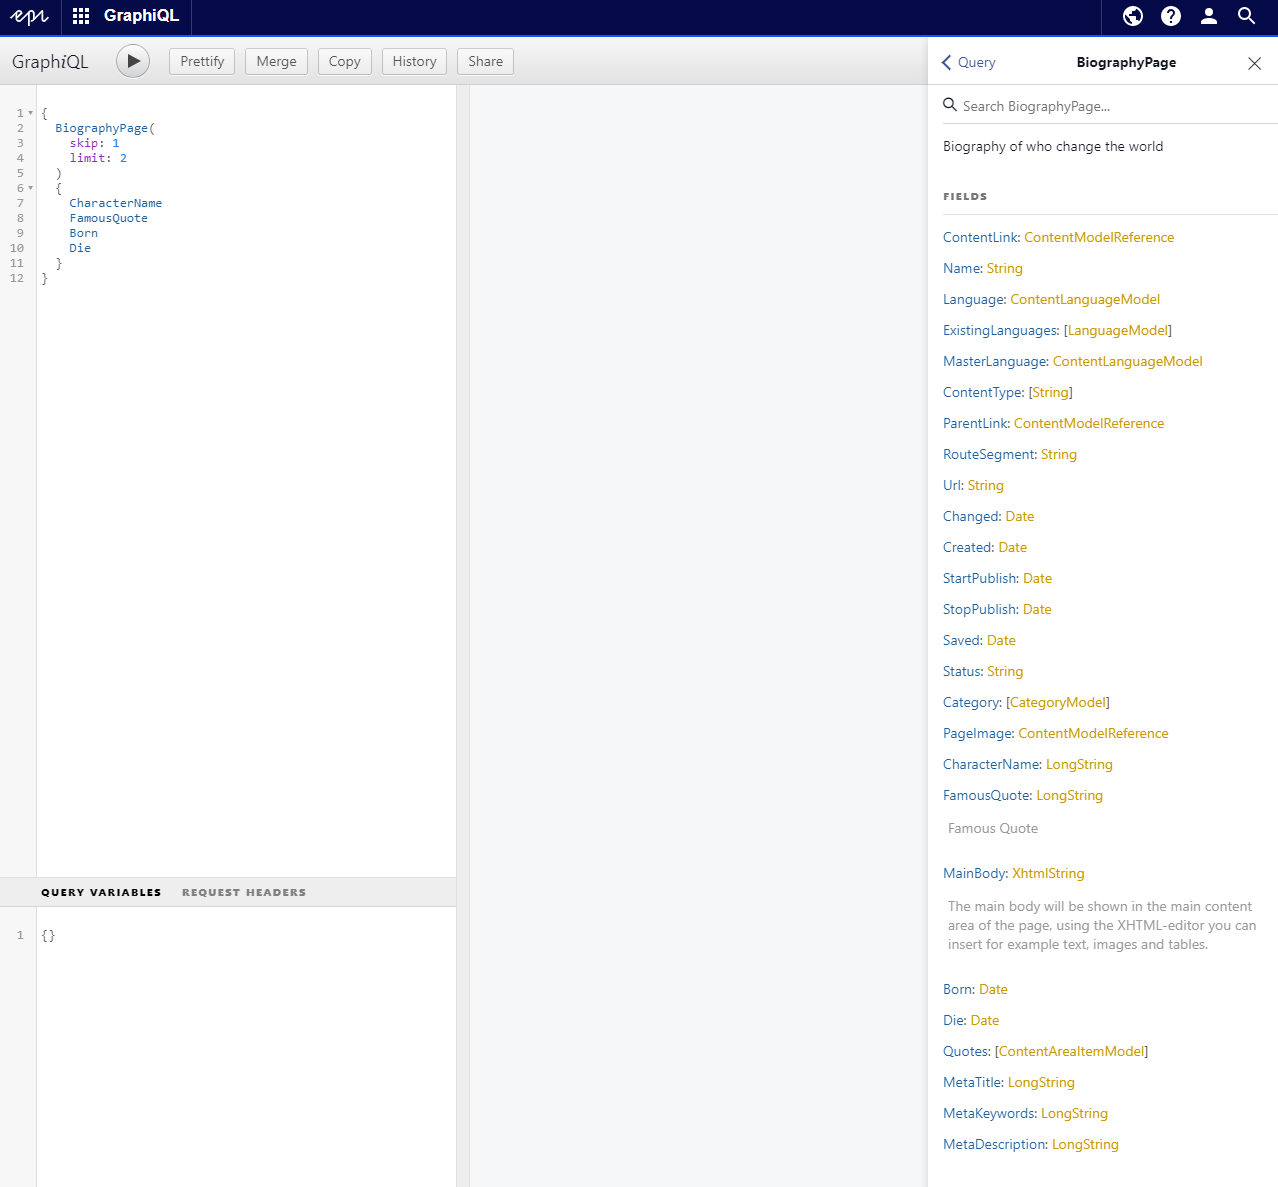Screen dimensions: 1278x1187
Task: Focus the Search BiographyPage field
Action: coord(1110,106)
